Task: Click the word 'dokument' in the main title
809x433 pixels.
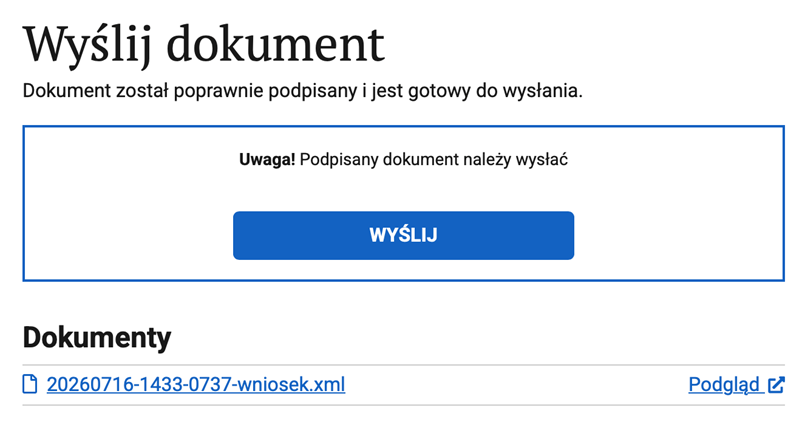Action: click(275, 44)
